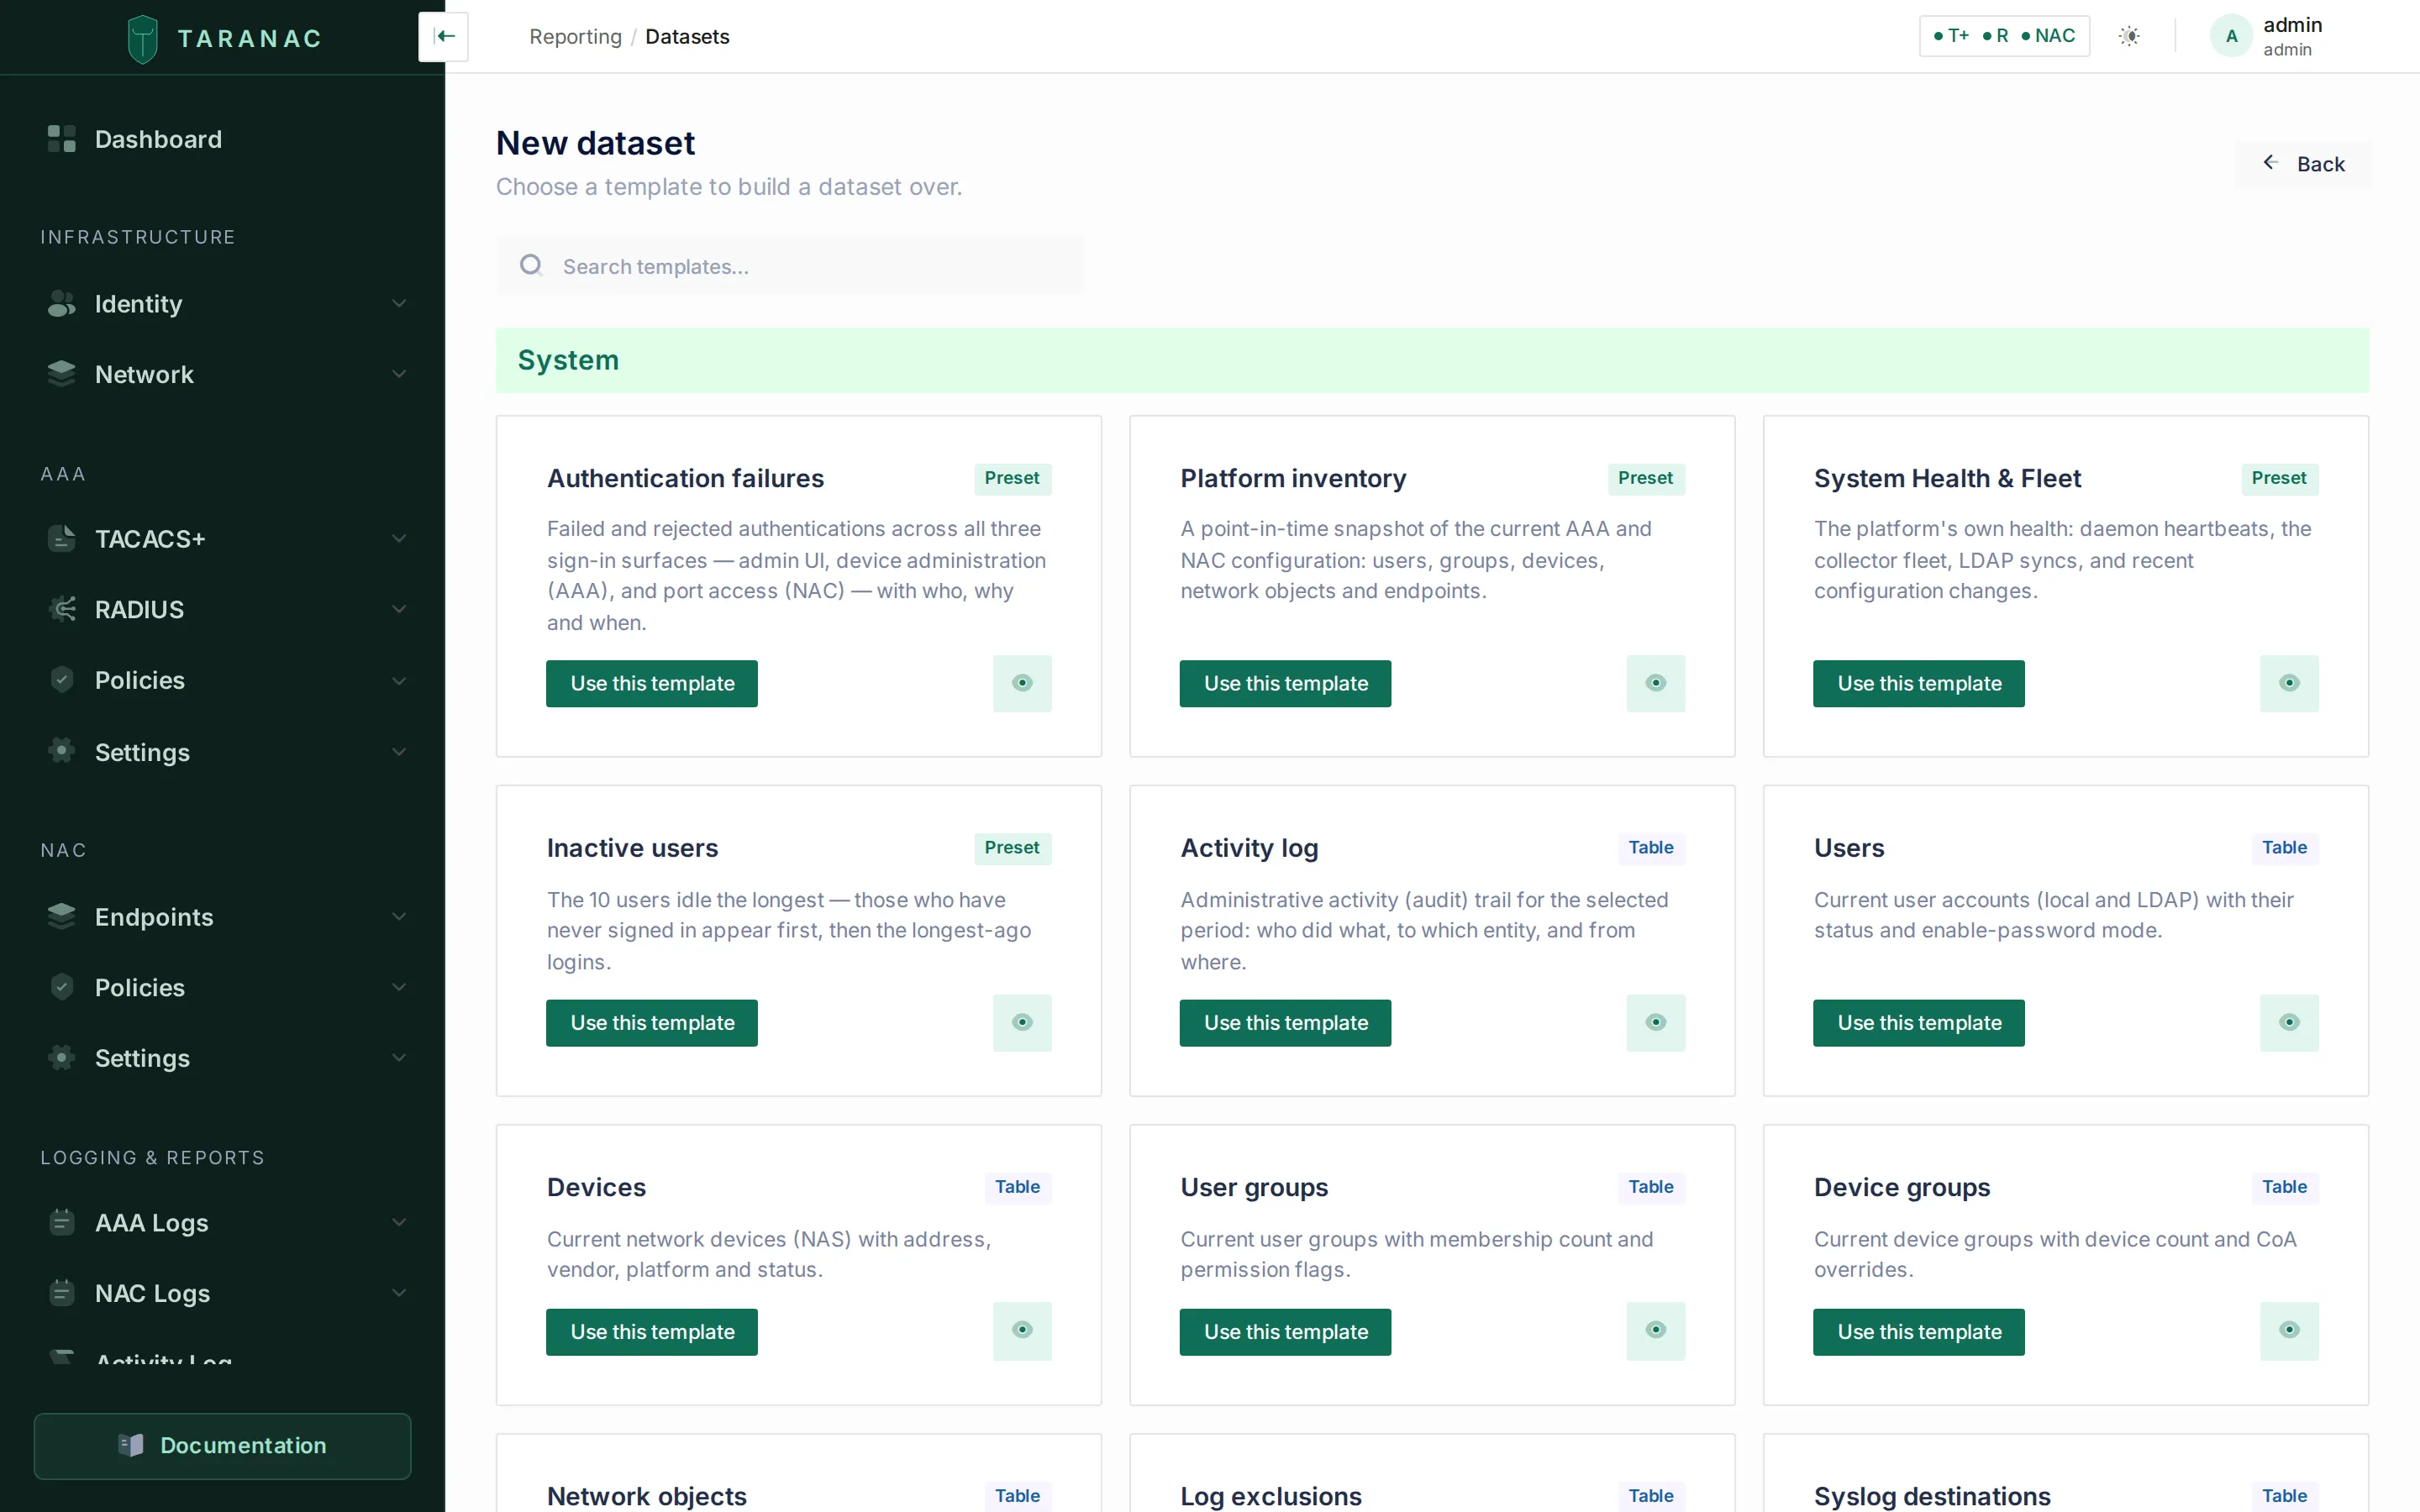The width and height of the screenshot is (2420, 1512).
Task: Use the Platform inventory template
Action: (1285, 683)
